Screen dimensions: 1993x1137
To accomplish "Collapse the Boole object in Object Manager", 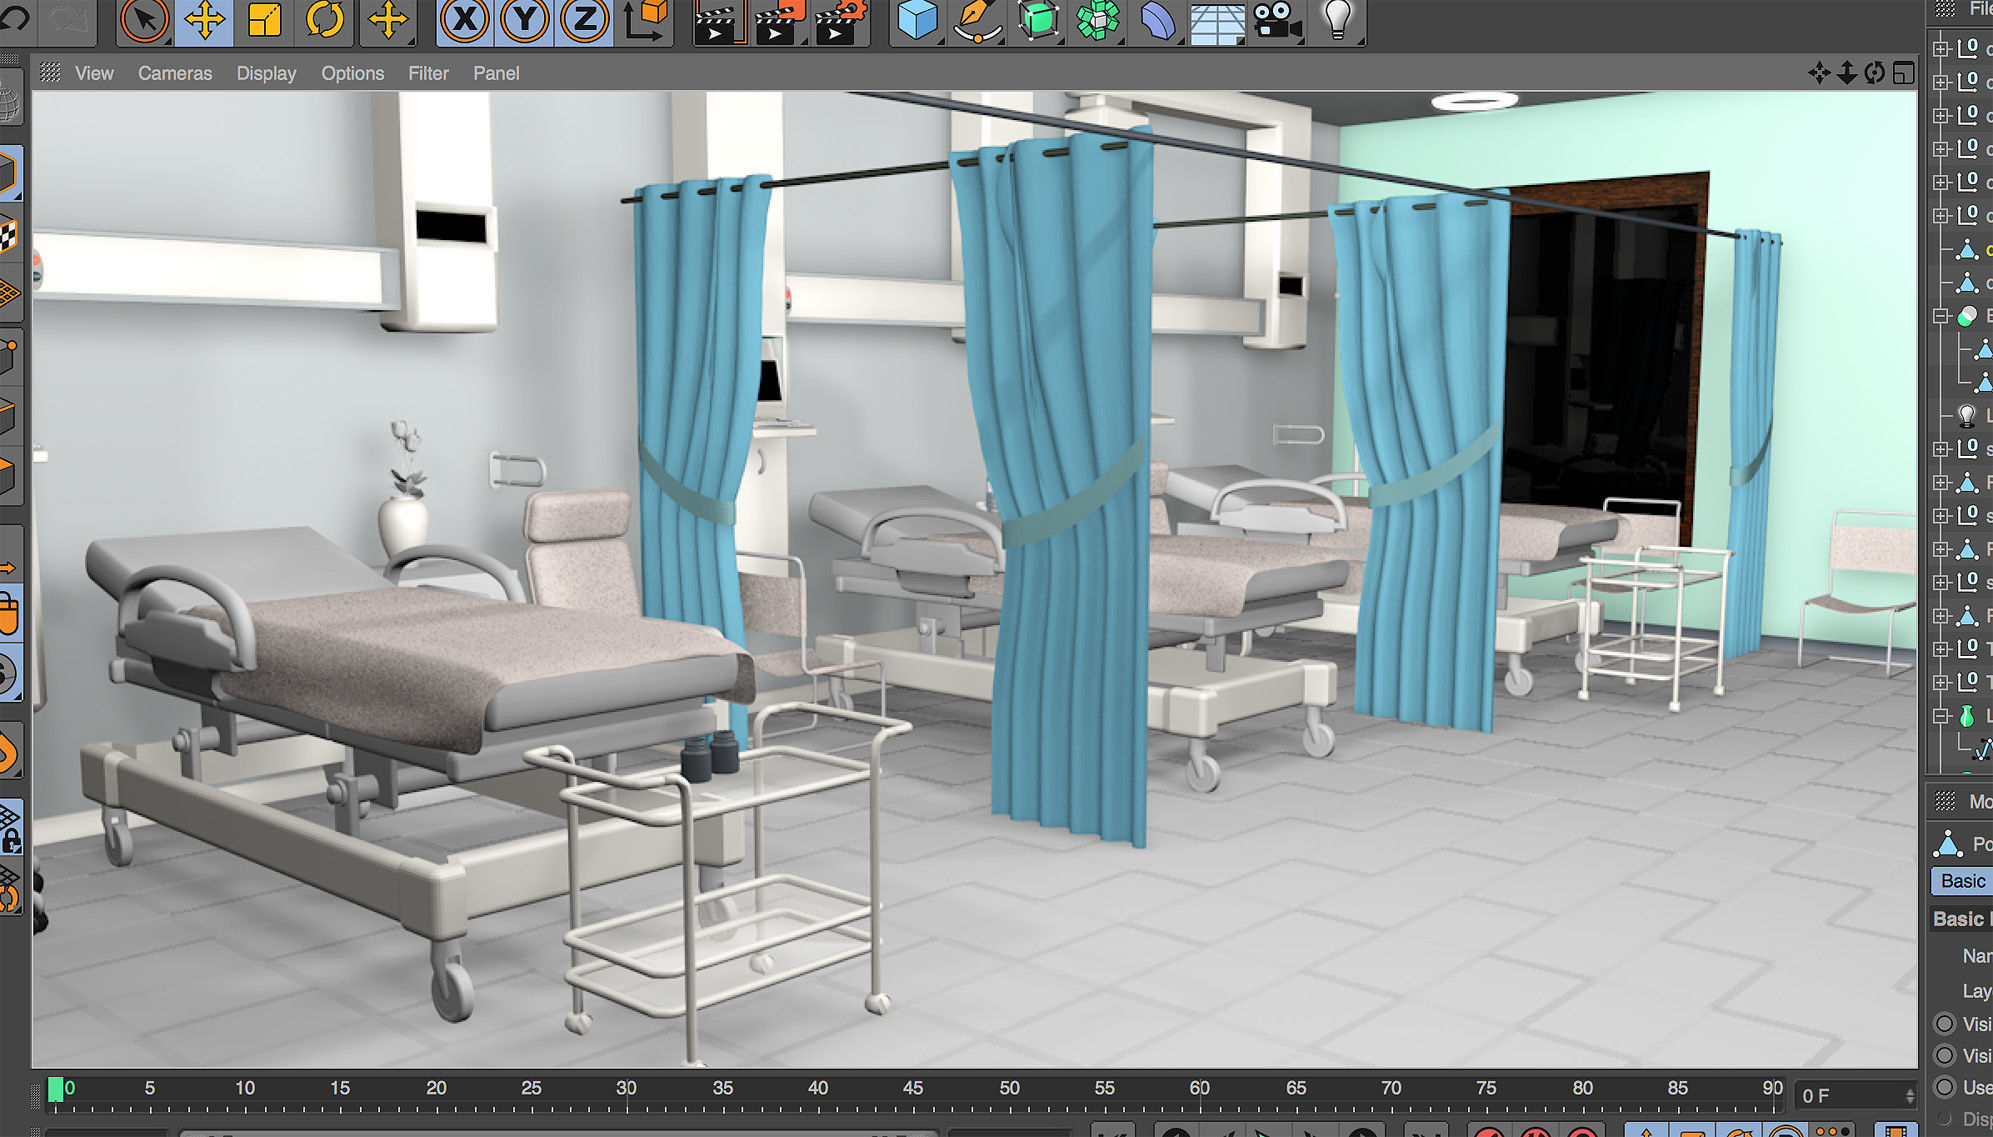I will tap(1941, 316).
